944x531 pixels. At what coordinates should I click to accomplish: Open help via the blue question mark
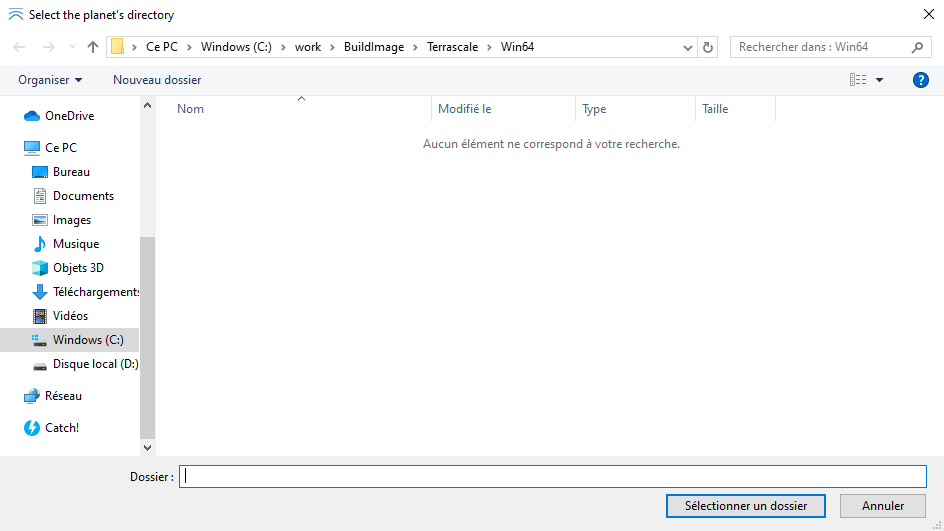921,80
